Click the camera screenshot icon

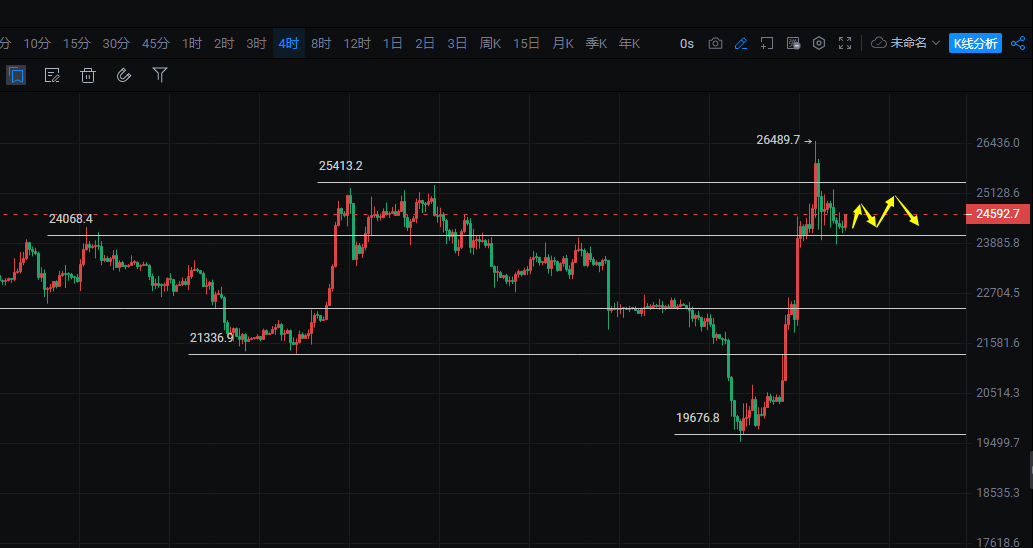(715, 43)
